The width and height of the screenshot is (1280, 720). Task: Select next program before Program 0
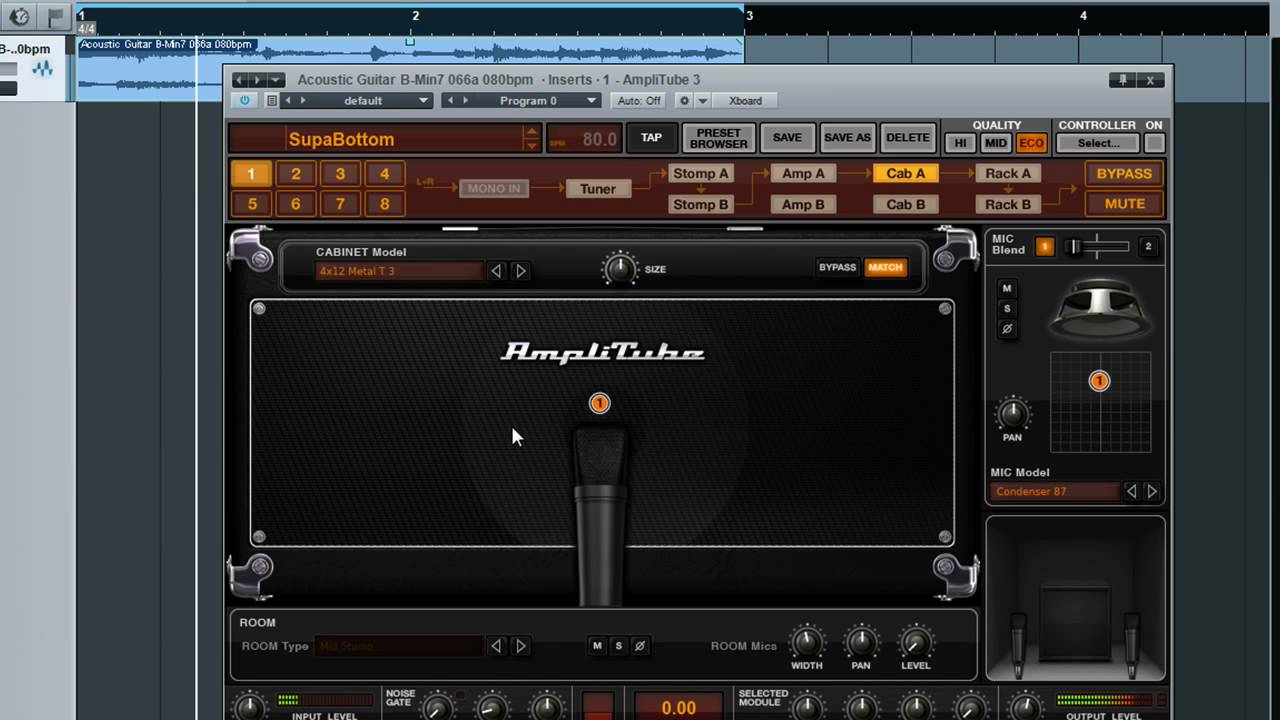click(x=465, y=100)
